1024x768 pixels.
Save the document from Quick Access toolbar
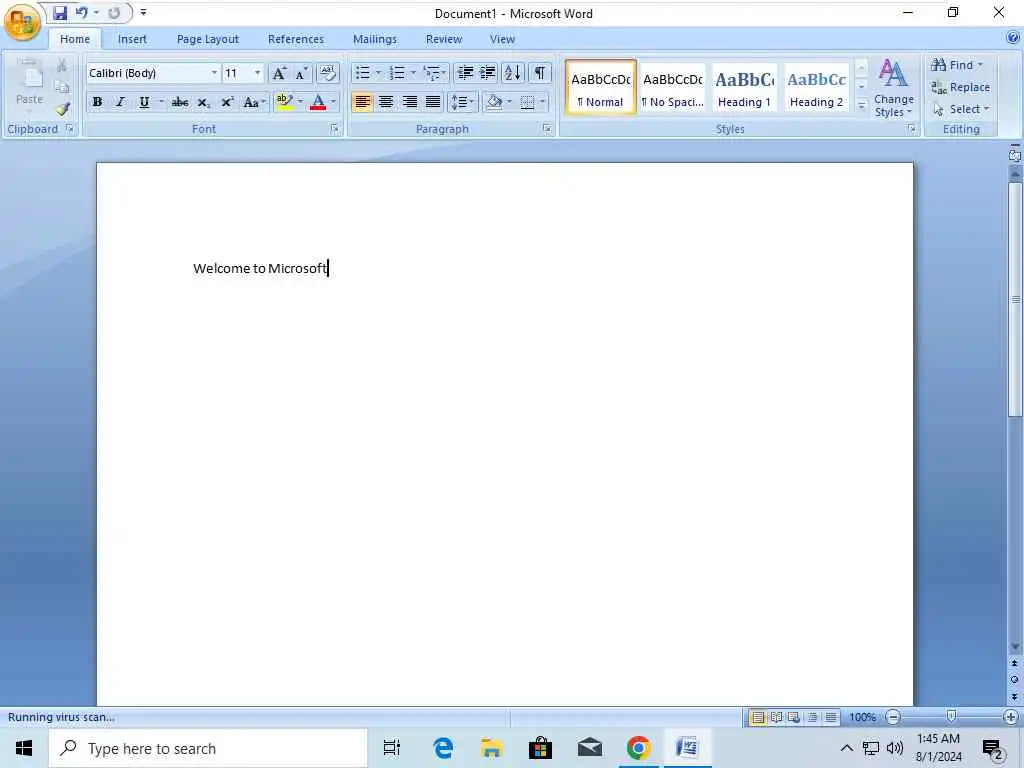(x=60, y=12)
